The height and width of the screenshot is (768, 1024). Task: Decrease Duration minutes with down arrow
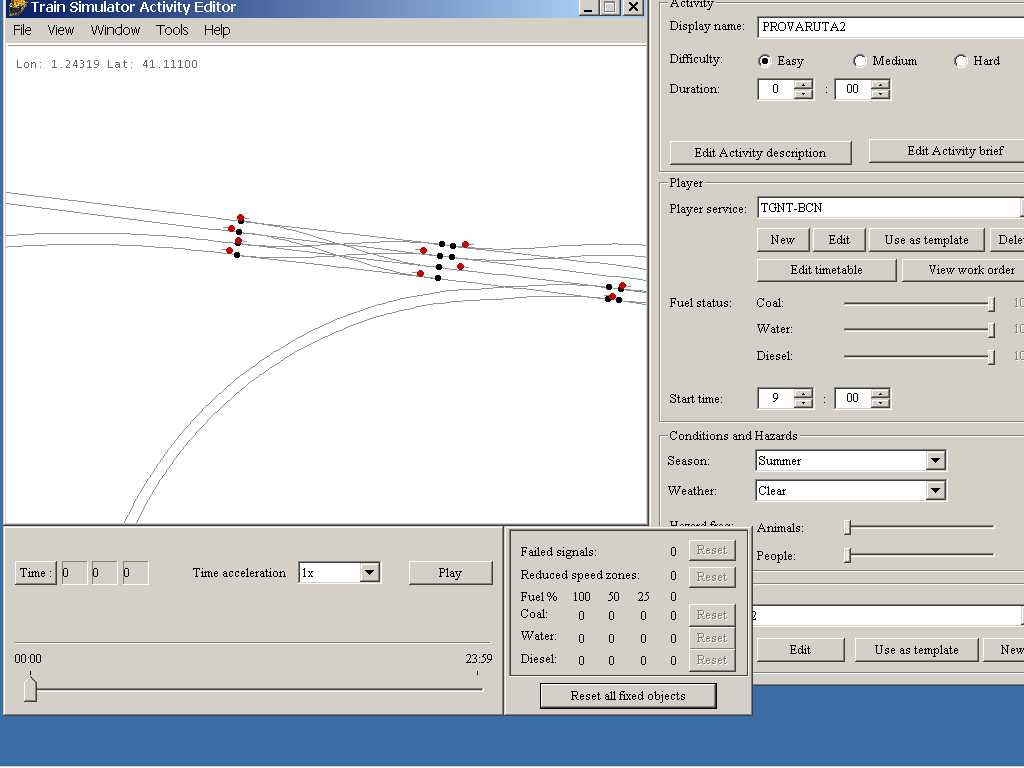click(880, 94)
